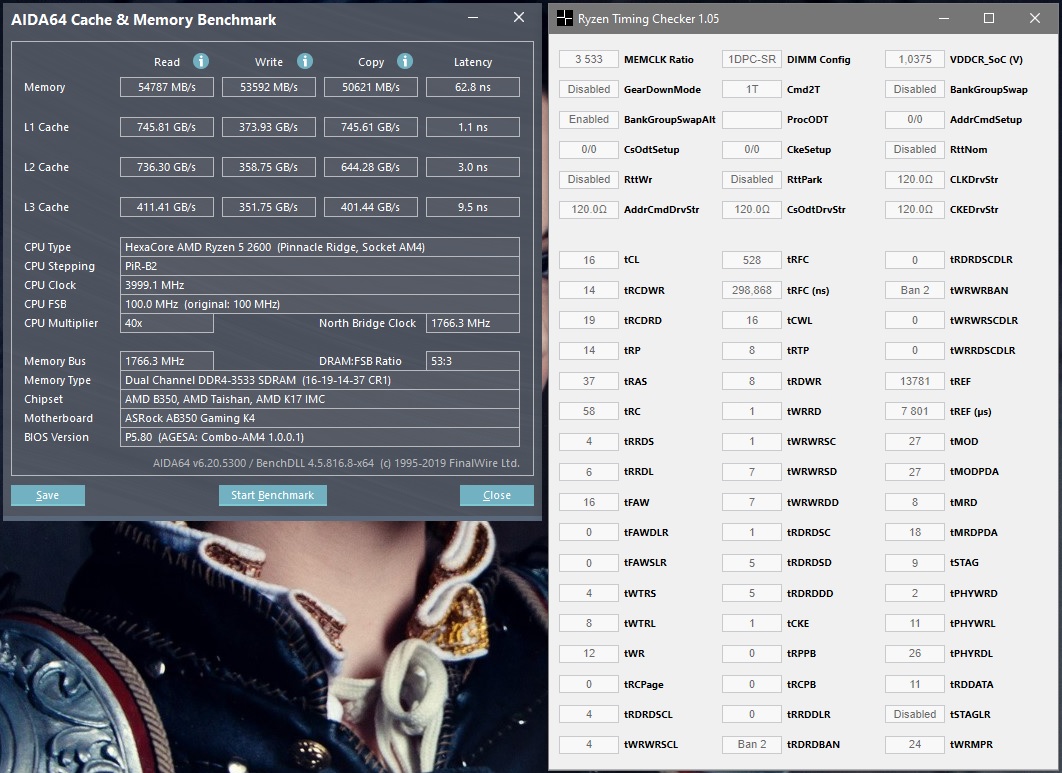Screen dimensions: 1062x773
Task: Click the tCL value 16
Action: 589,259
